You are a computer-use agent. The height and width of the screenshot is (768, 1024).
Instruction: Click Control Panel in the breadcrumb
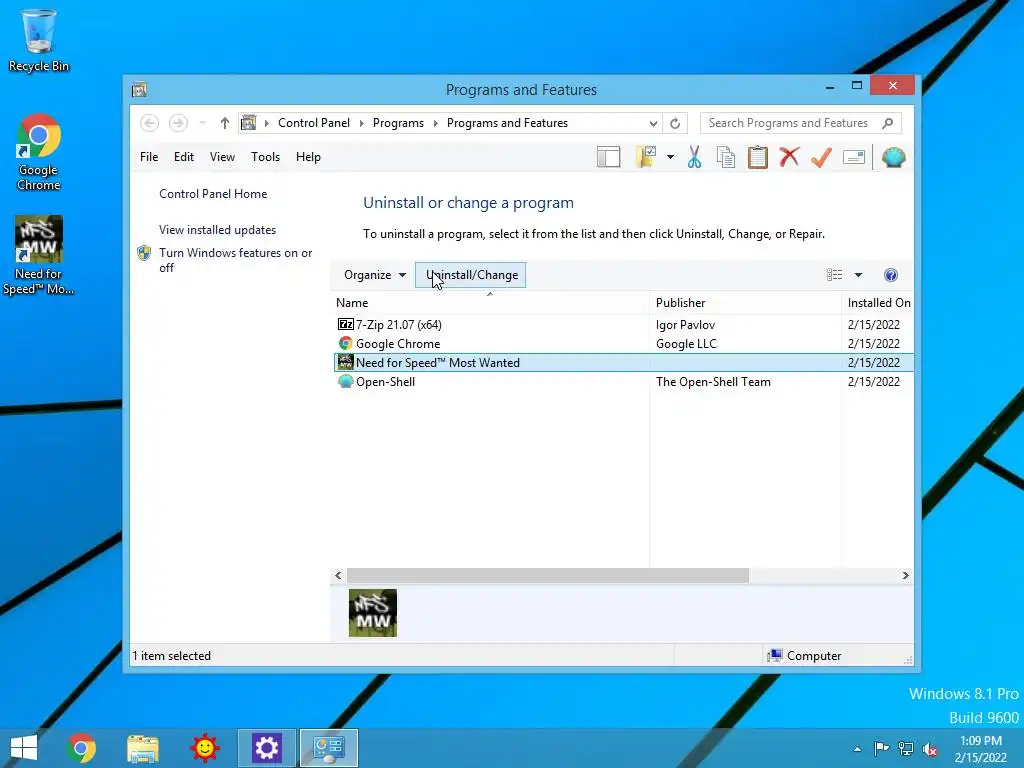pos(313,123)
